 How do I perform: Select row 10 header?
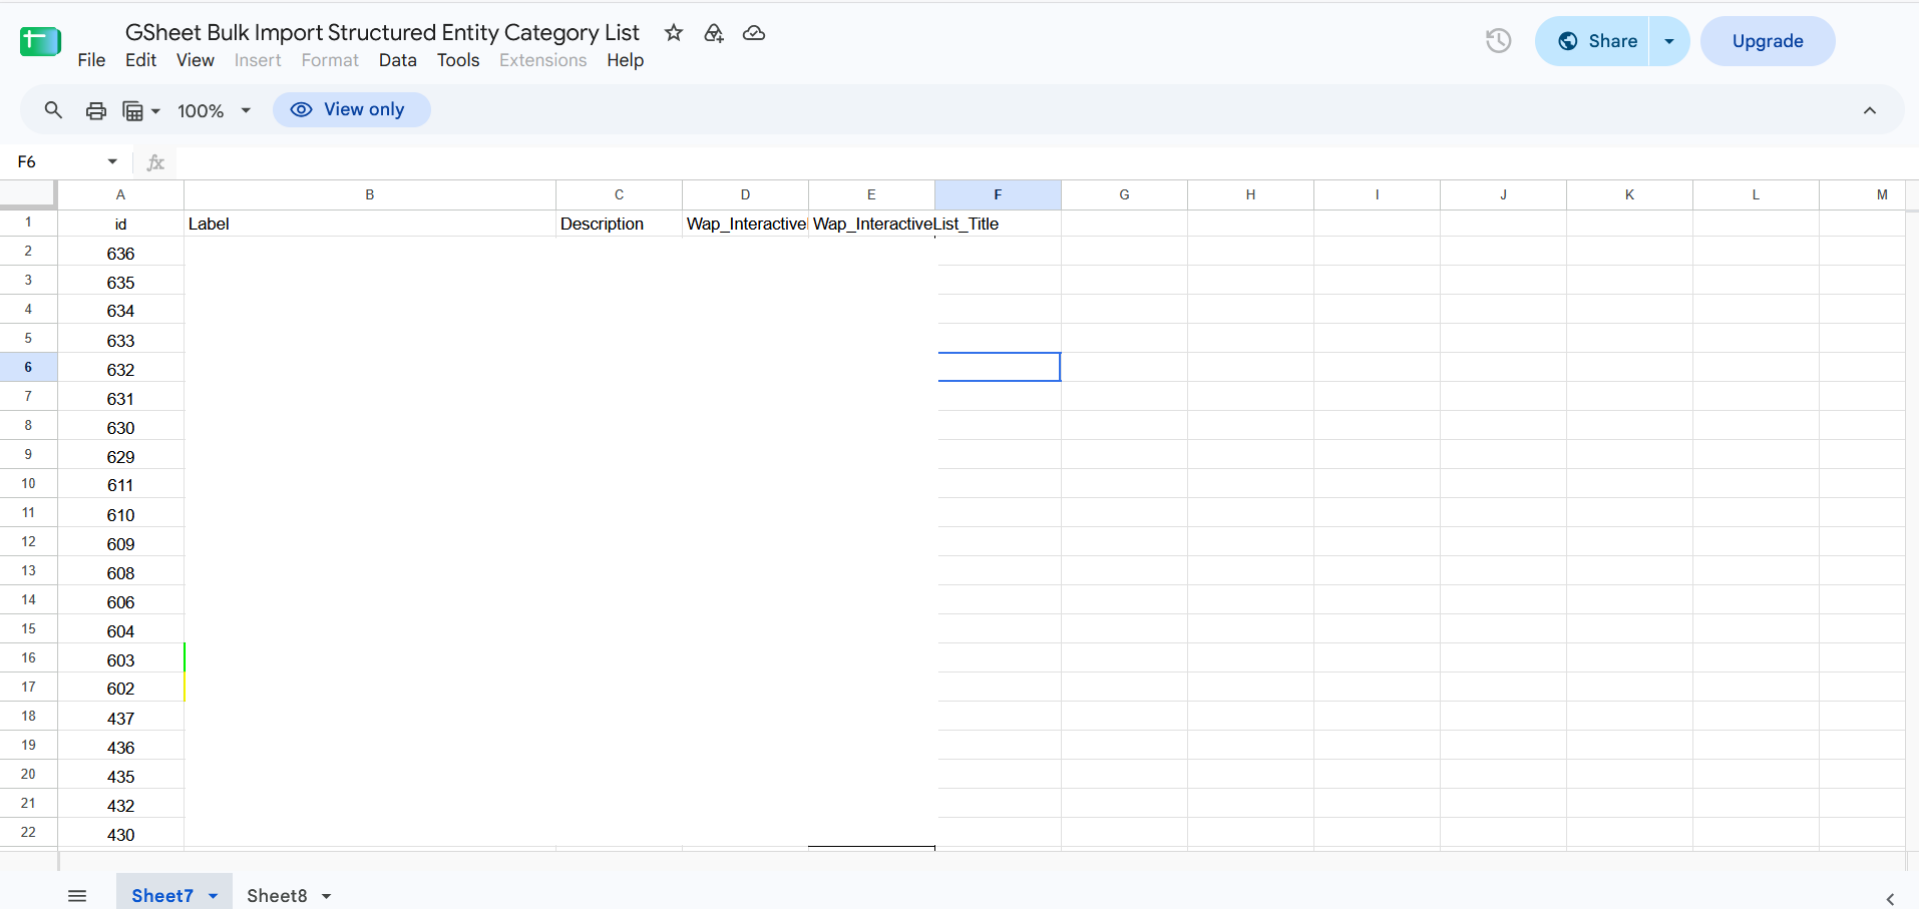(28, 484)
